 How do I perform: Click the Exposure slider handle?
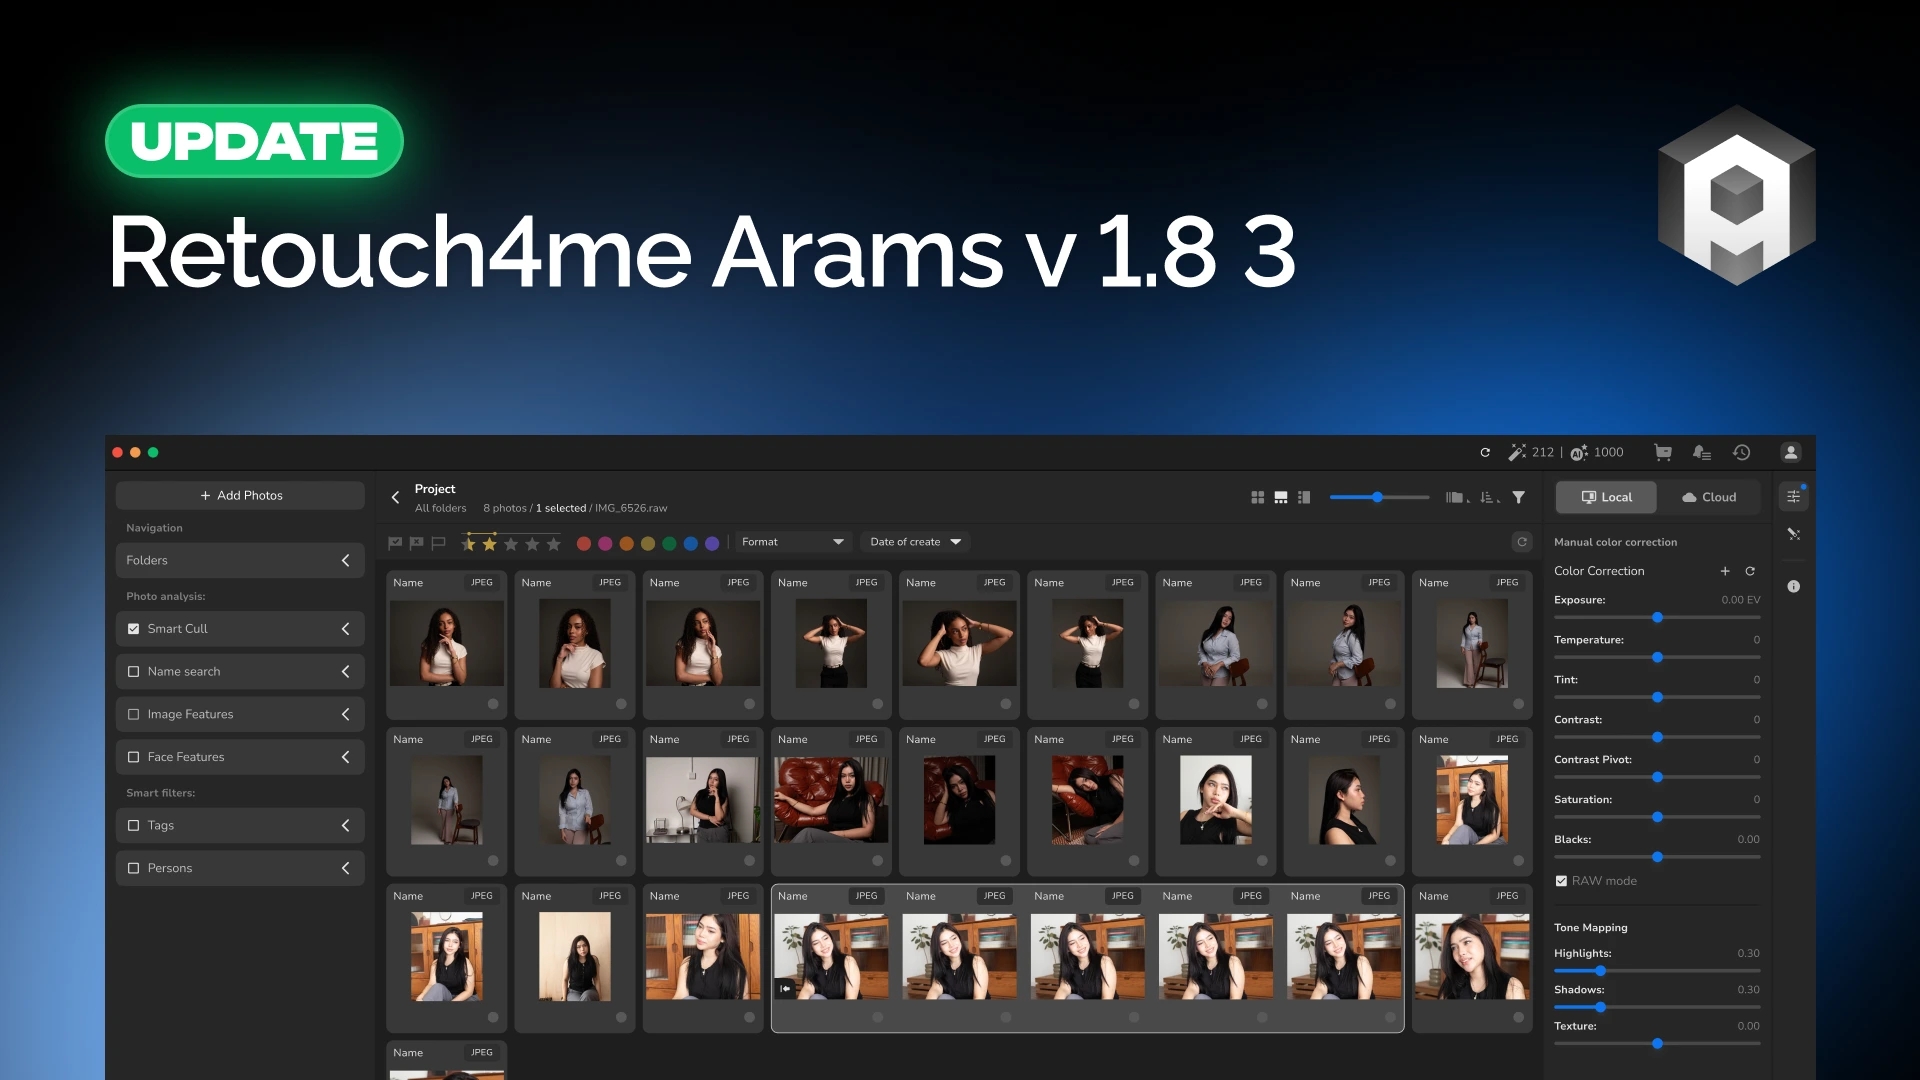tap(1657, 618)
